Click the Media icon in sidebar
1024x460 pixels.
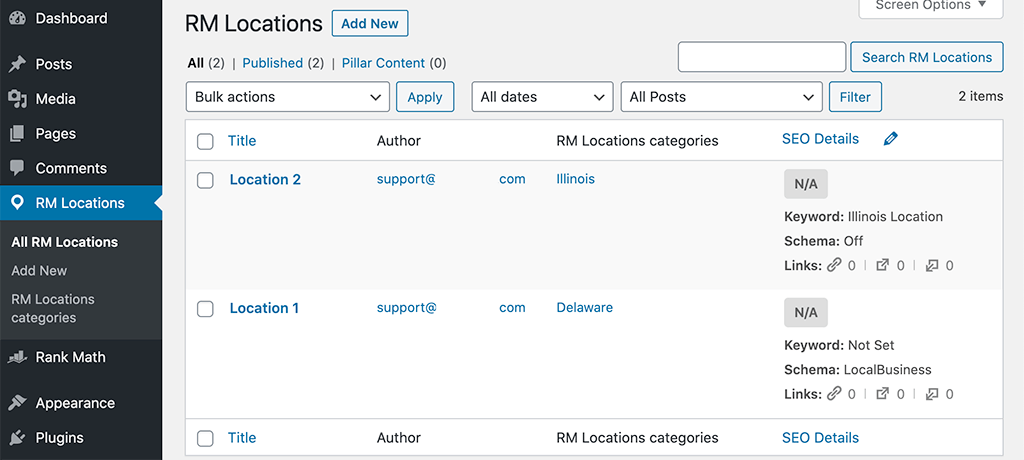[17, 99]
